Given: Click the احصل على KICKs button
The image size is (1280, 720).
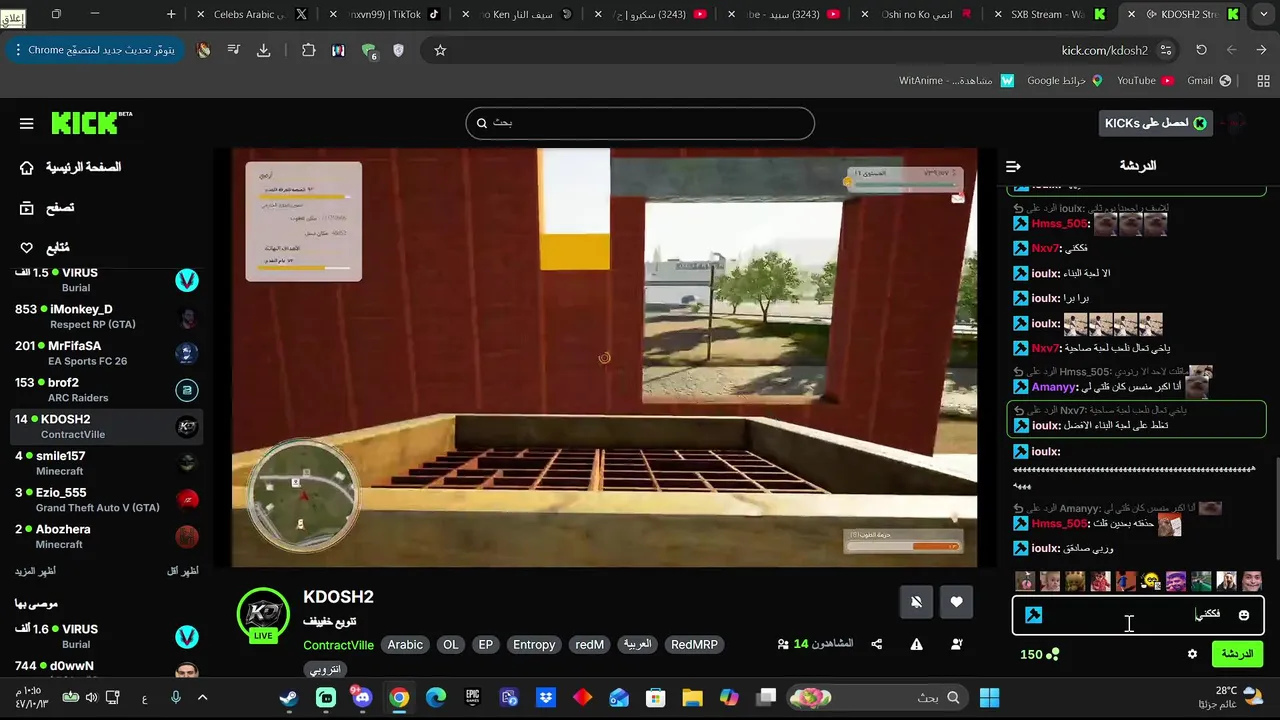Looking at the screenshot, I should [1155, 123].
